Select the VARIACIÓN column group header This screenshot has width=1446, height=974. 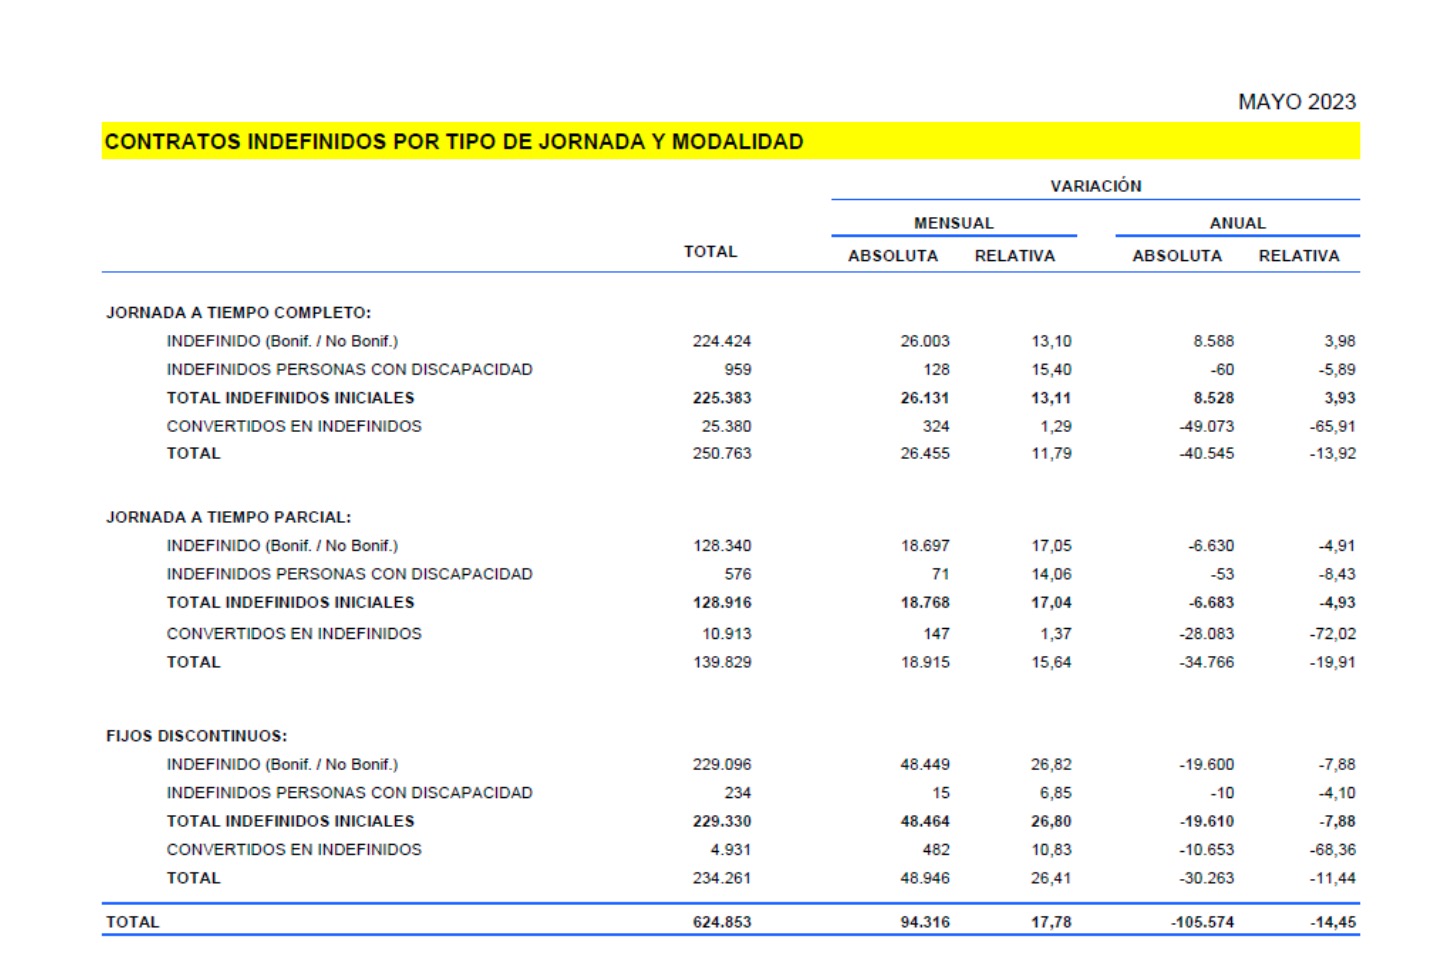pos(1095,186)
